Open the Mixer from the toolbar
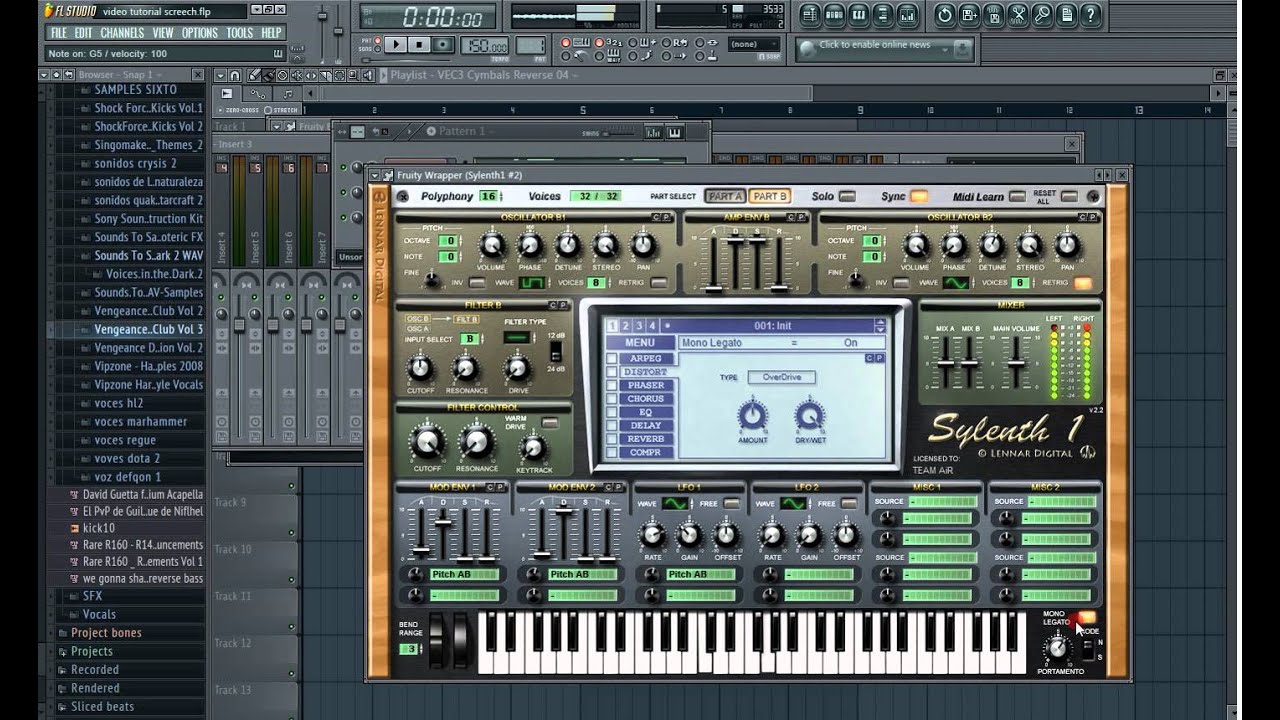 point(908,15)
